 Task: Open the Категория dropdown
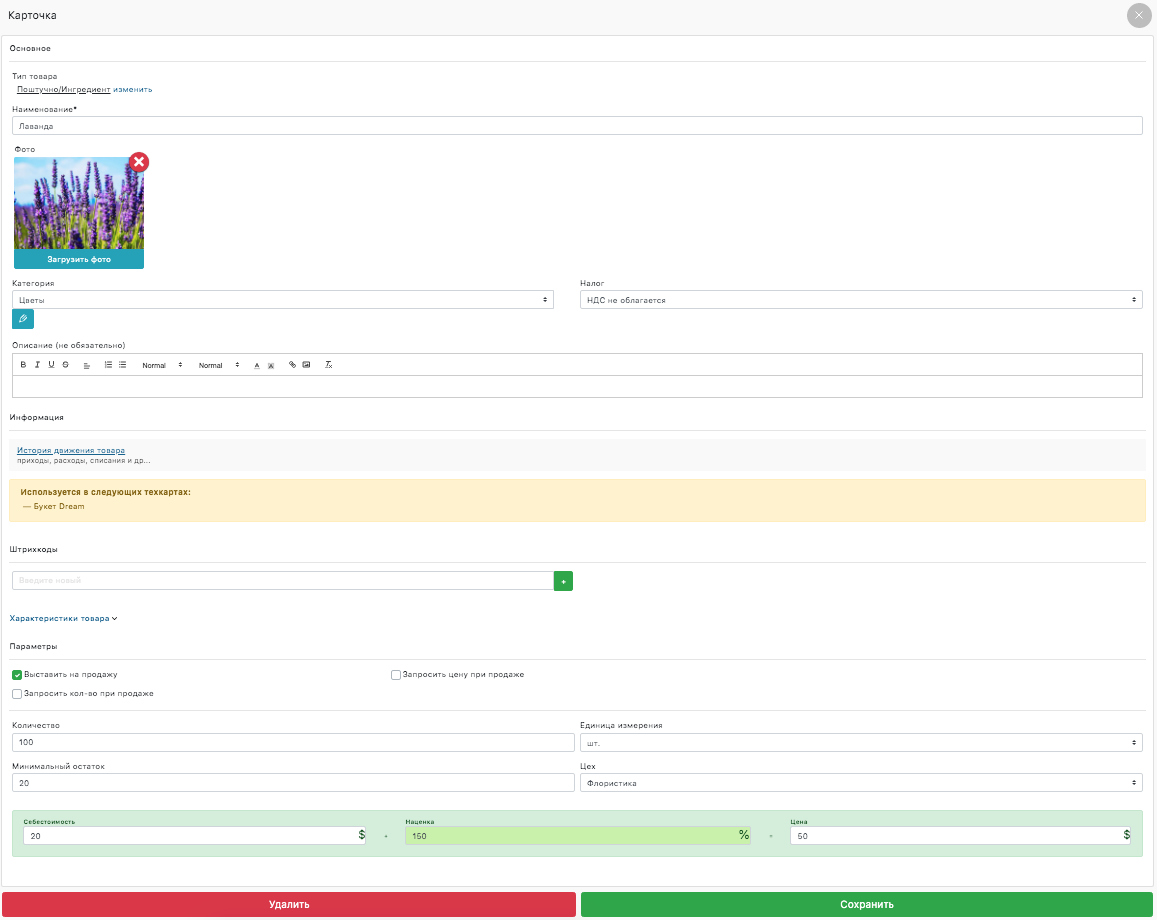(x=282, y=300)
